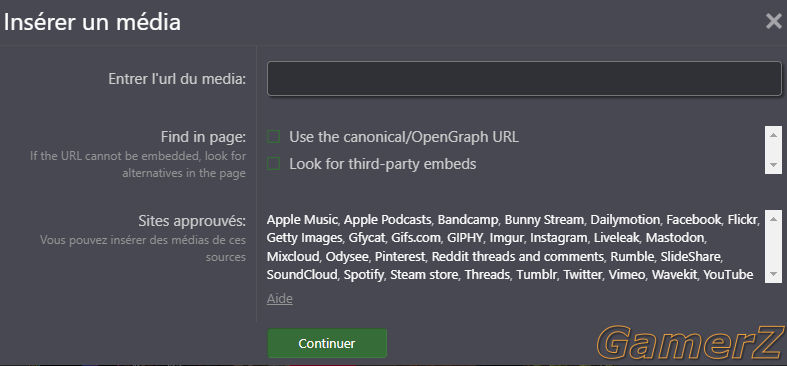The image size is (787, 366).
Task: Click the Gifs.com site name
Action: pos(416,237)
